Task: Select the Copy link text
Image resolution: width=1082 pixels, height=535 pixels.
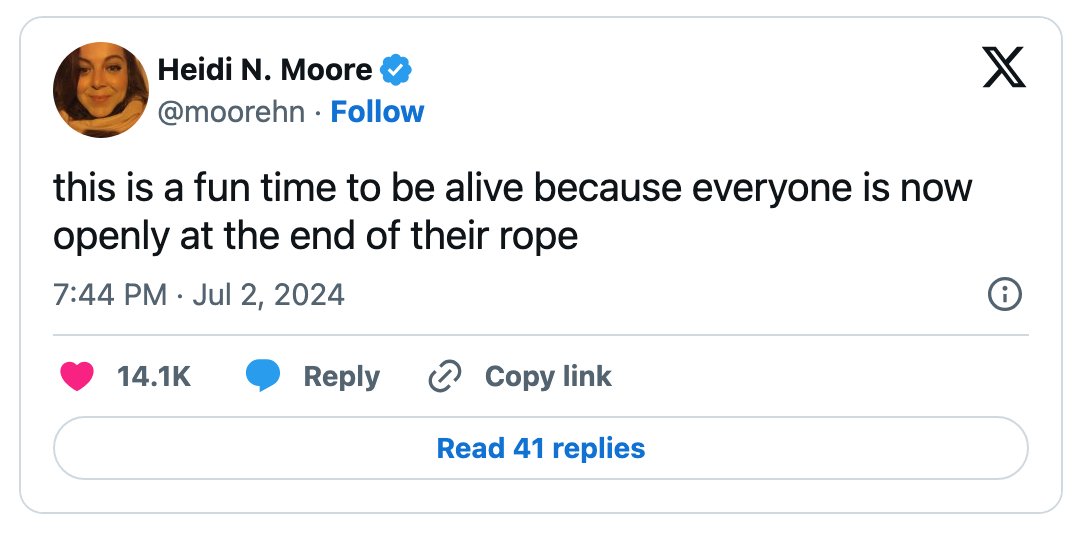Action: (548, 377)
